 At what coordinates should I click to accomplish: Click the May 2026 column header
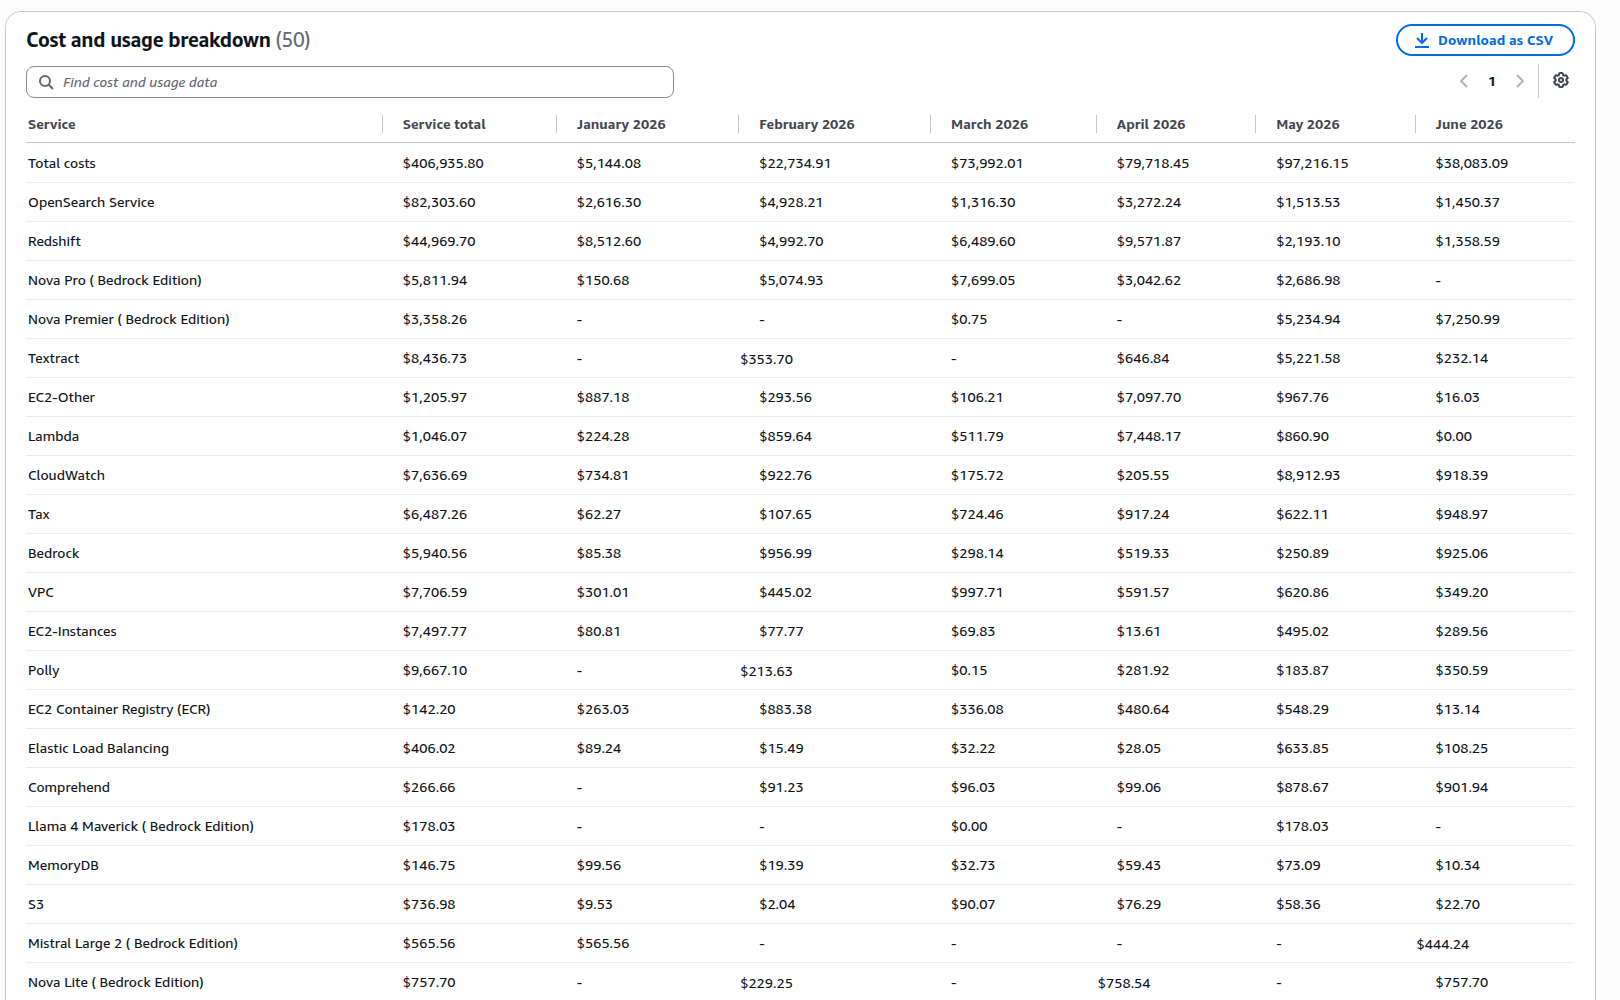click(x=1308, y=124)
